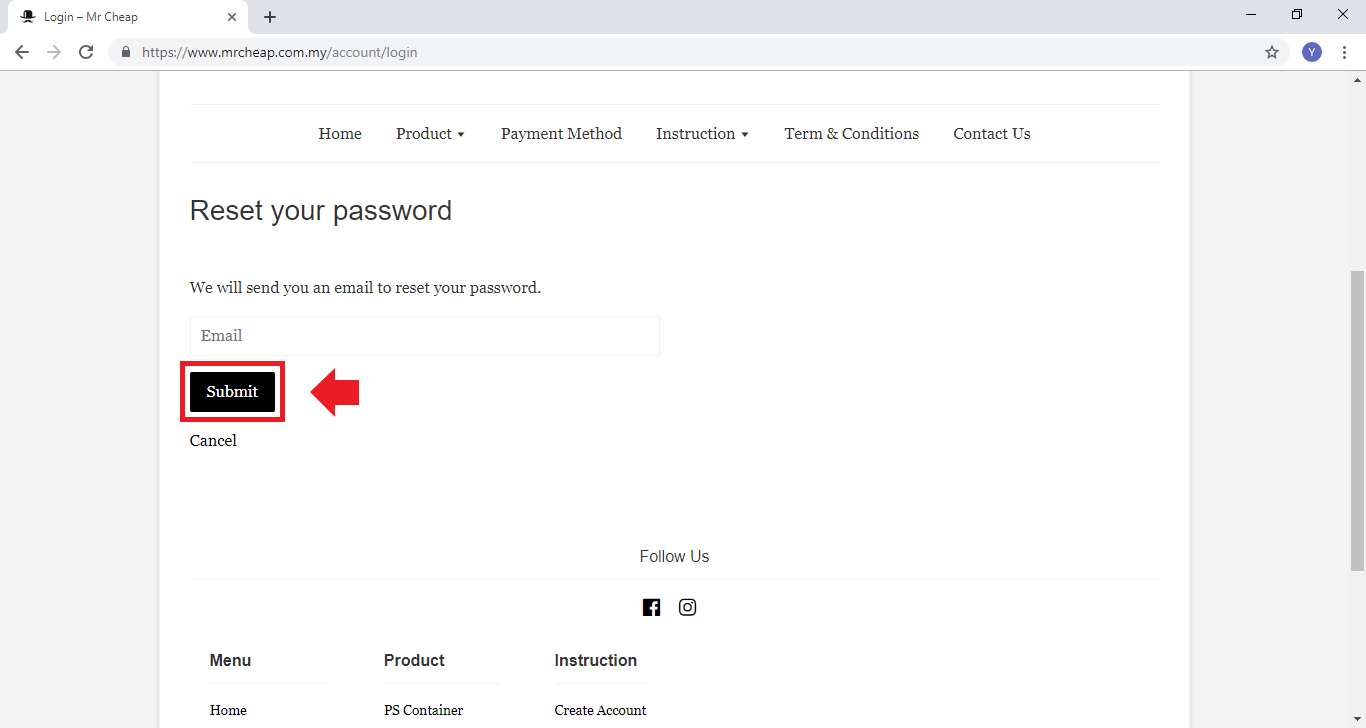Click the page vertical scrollbar thumb
Image resolution: width=1366 pixels, height=728 pixels.
(1357, 420)
